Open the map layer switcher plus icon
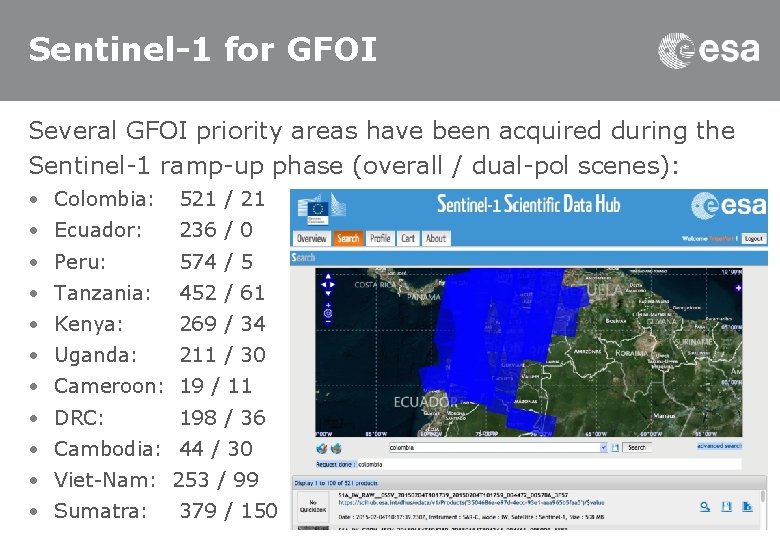 738,288
